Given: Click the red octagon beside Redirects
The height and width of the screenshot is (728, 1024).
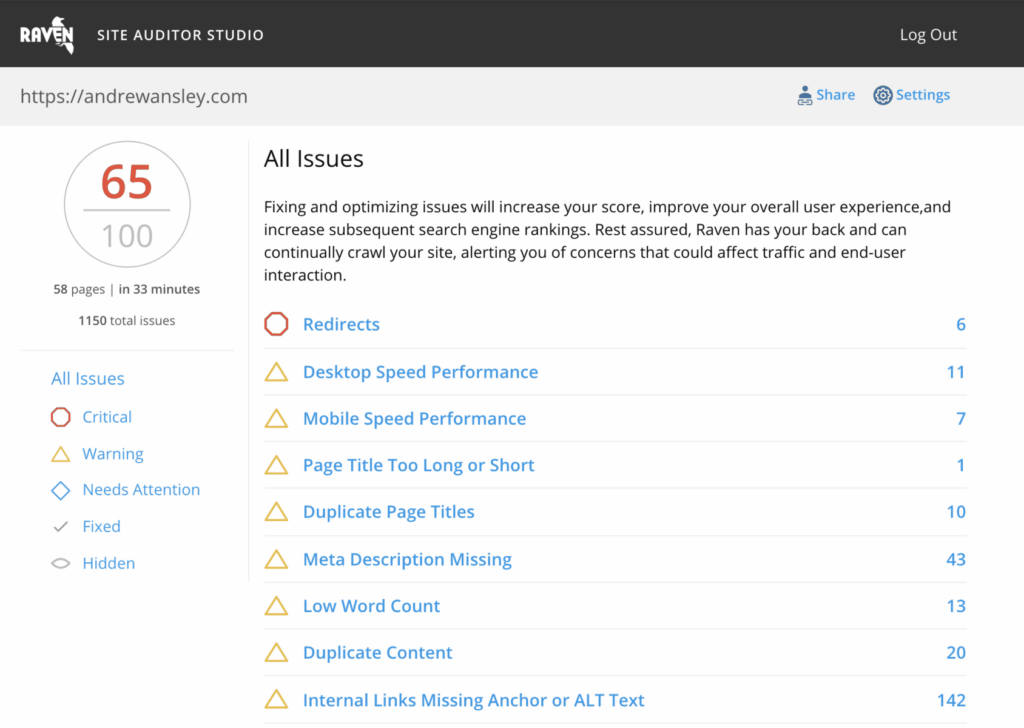Looking at the screenshot, I should pos(276,324).
